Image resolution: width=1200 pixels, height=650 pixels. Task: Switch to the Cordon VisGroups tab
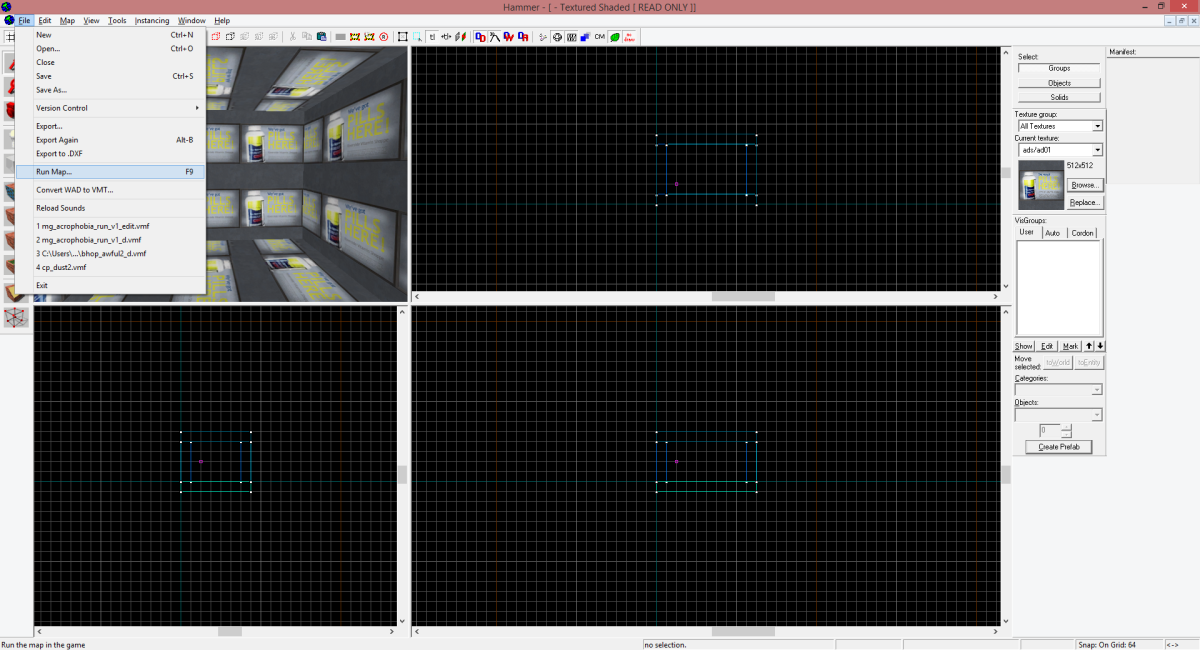click(1082, 233)
